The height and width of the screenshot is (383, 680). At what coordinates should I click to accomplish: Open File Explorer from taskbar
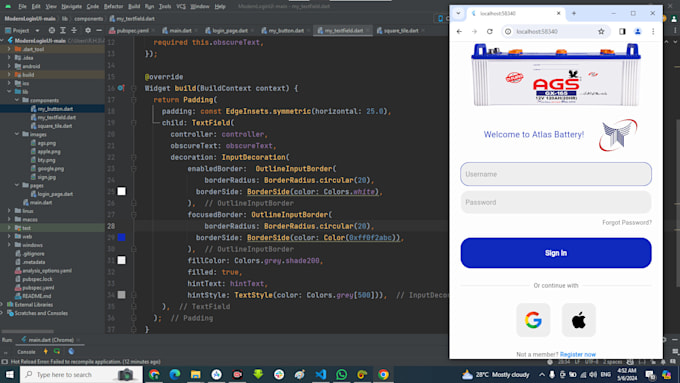(x=196, y=374)
